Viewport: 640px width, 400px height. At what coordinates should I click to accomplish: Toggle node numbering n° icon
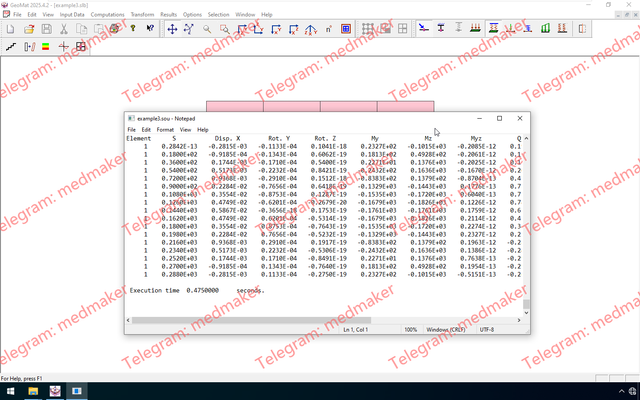click(x=329, y=29)
